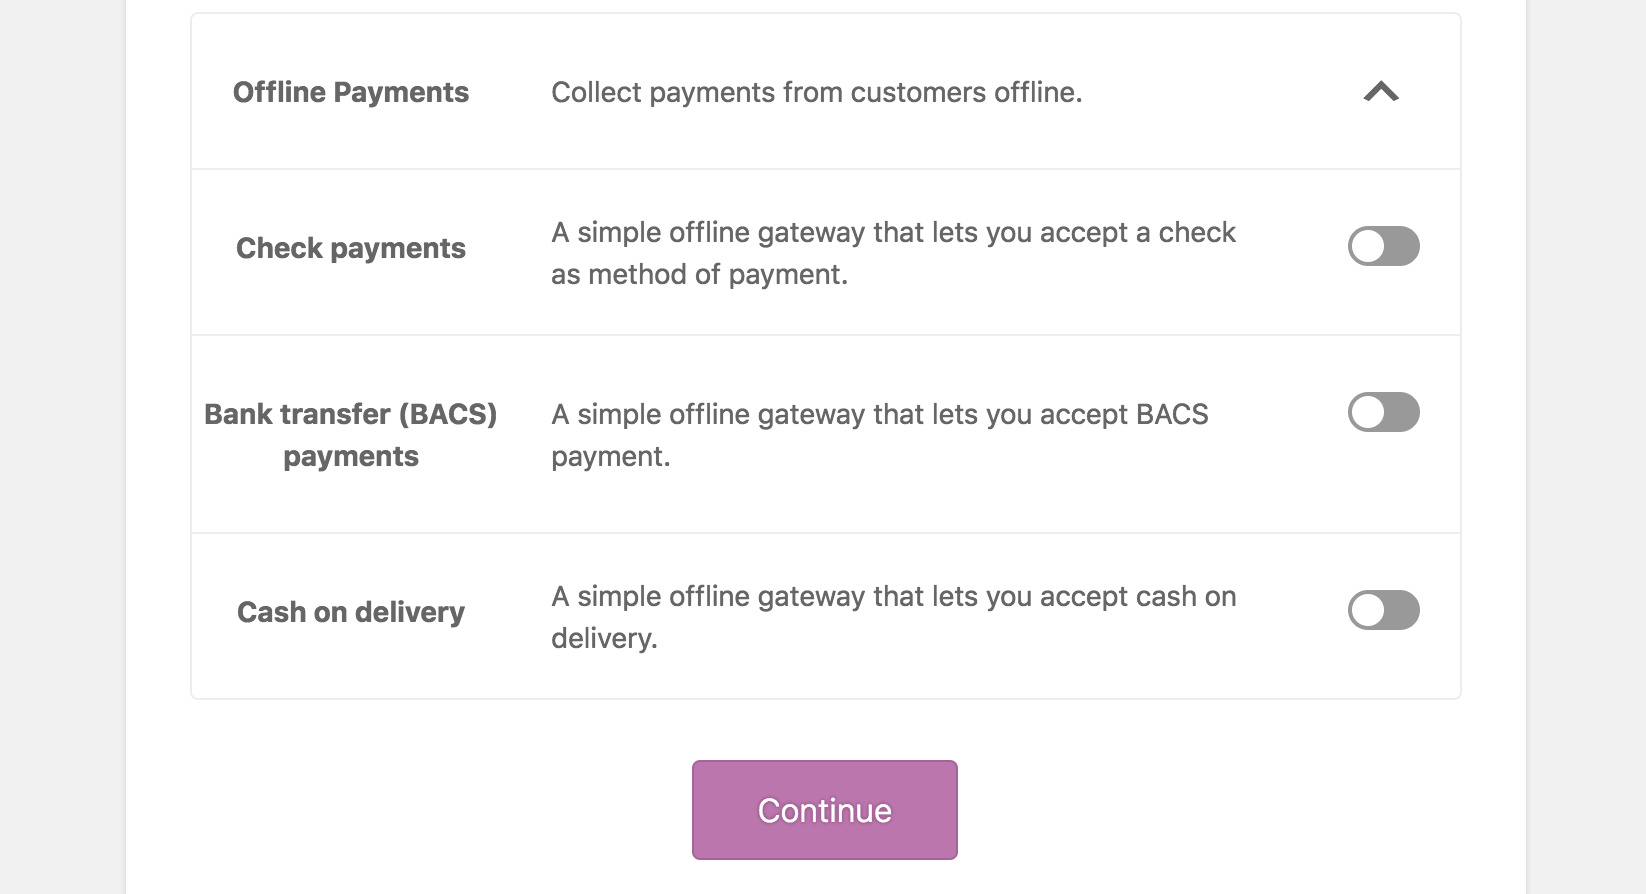Screen dimensions: 1646x894
Task: Click 'cash on' in the delivery description
Action: [1186, 596]
